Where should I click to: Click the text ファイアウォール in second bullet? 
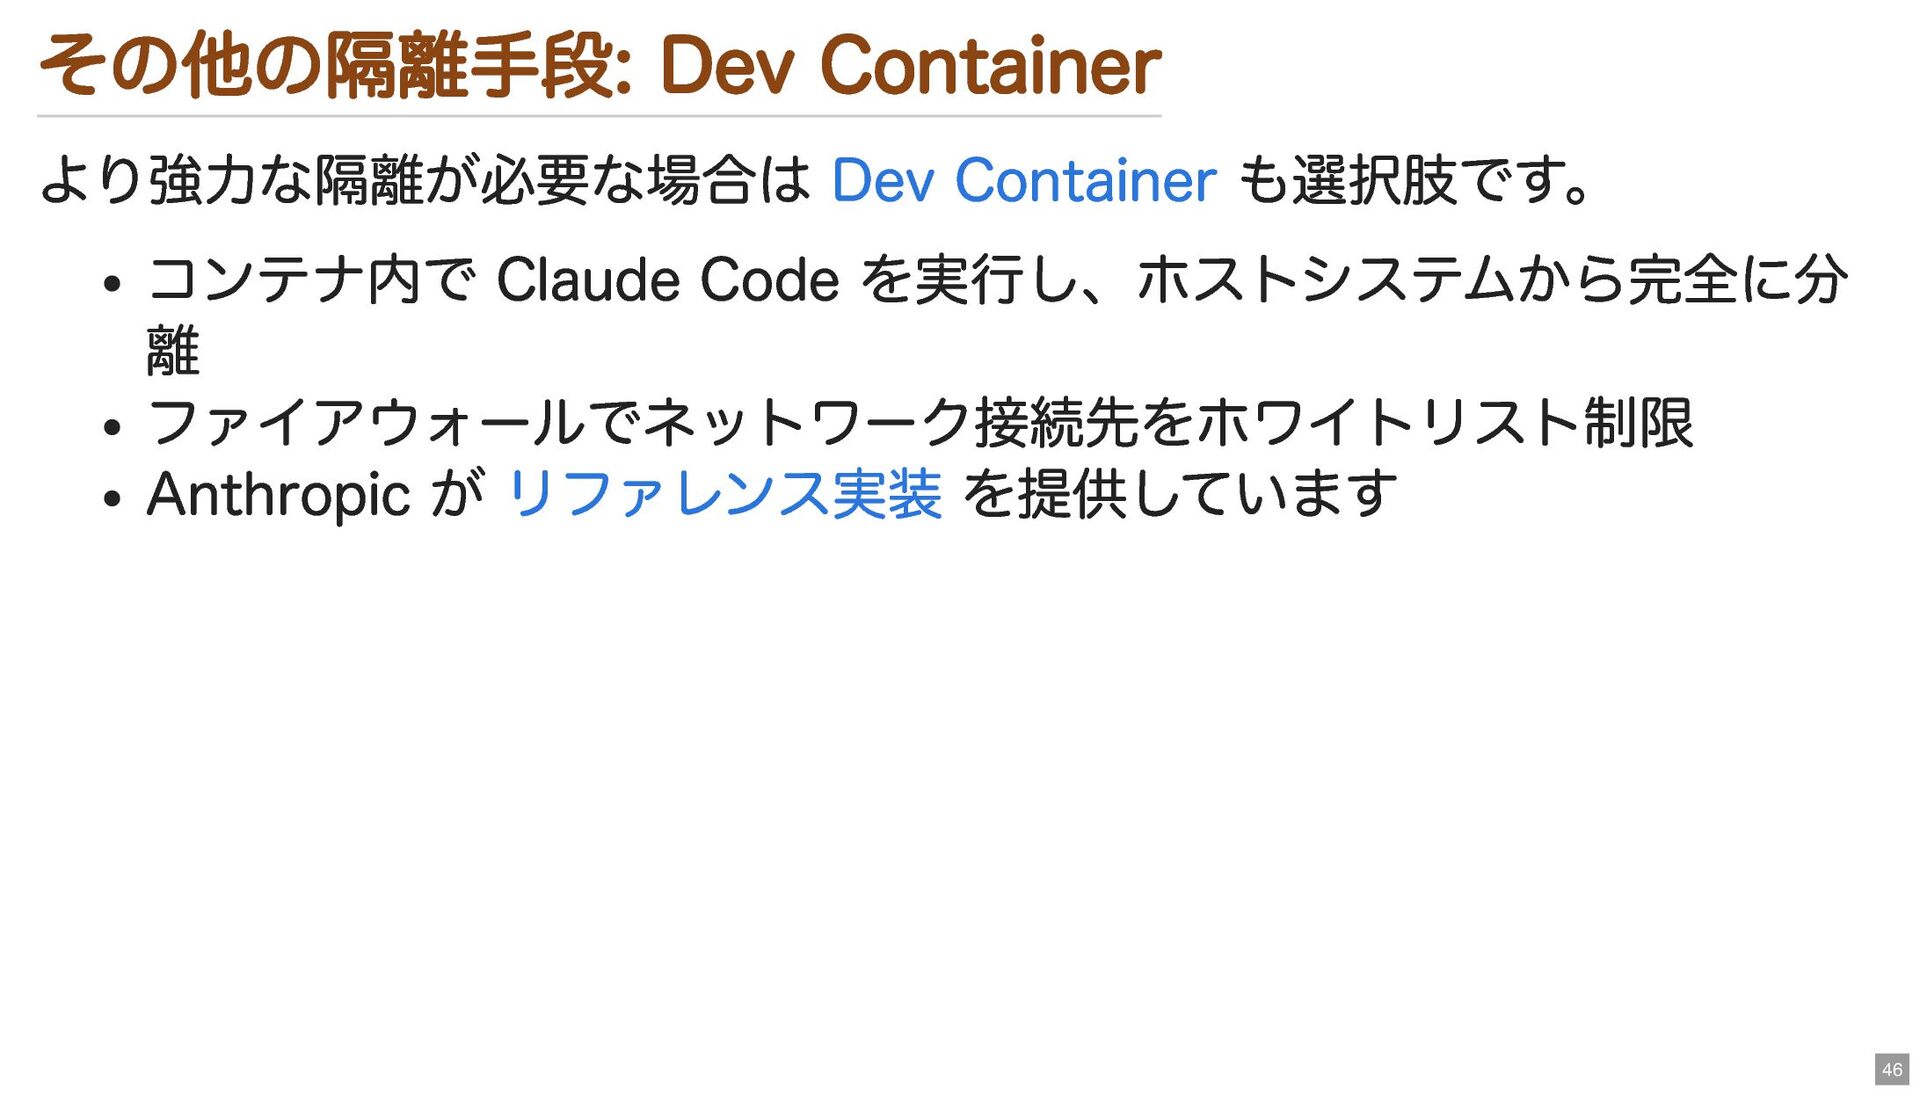(x=366, y=423)
